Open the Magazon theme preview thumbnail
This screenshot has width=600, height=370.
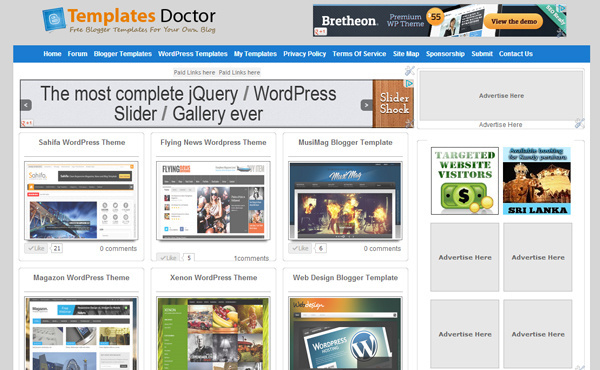[81, 333]
